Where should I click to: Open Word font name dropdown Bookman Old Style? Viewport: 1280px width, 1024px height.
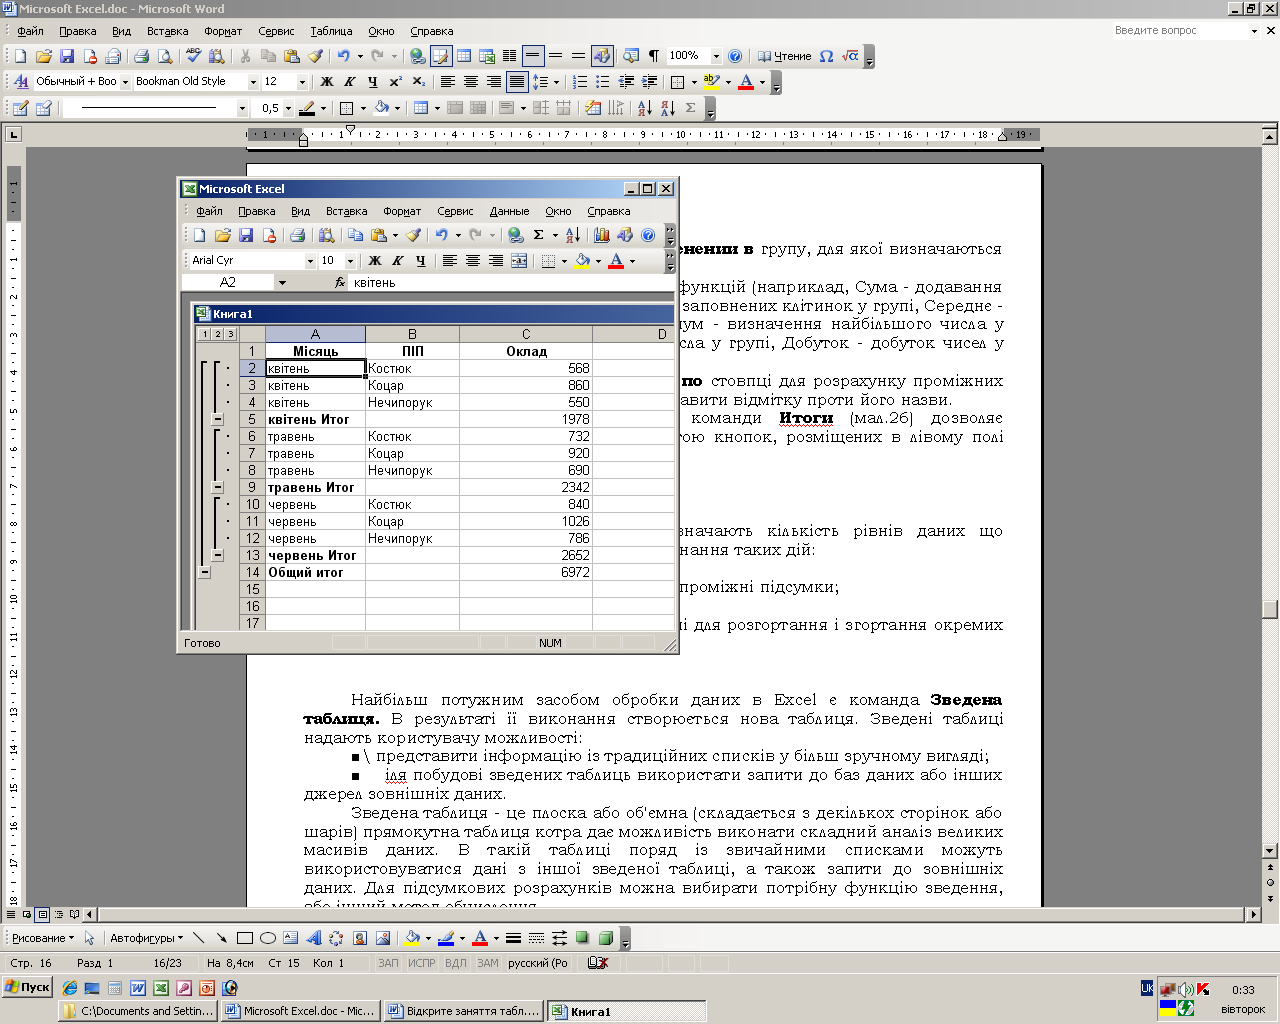252,82
